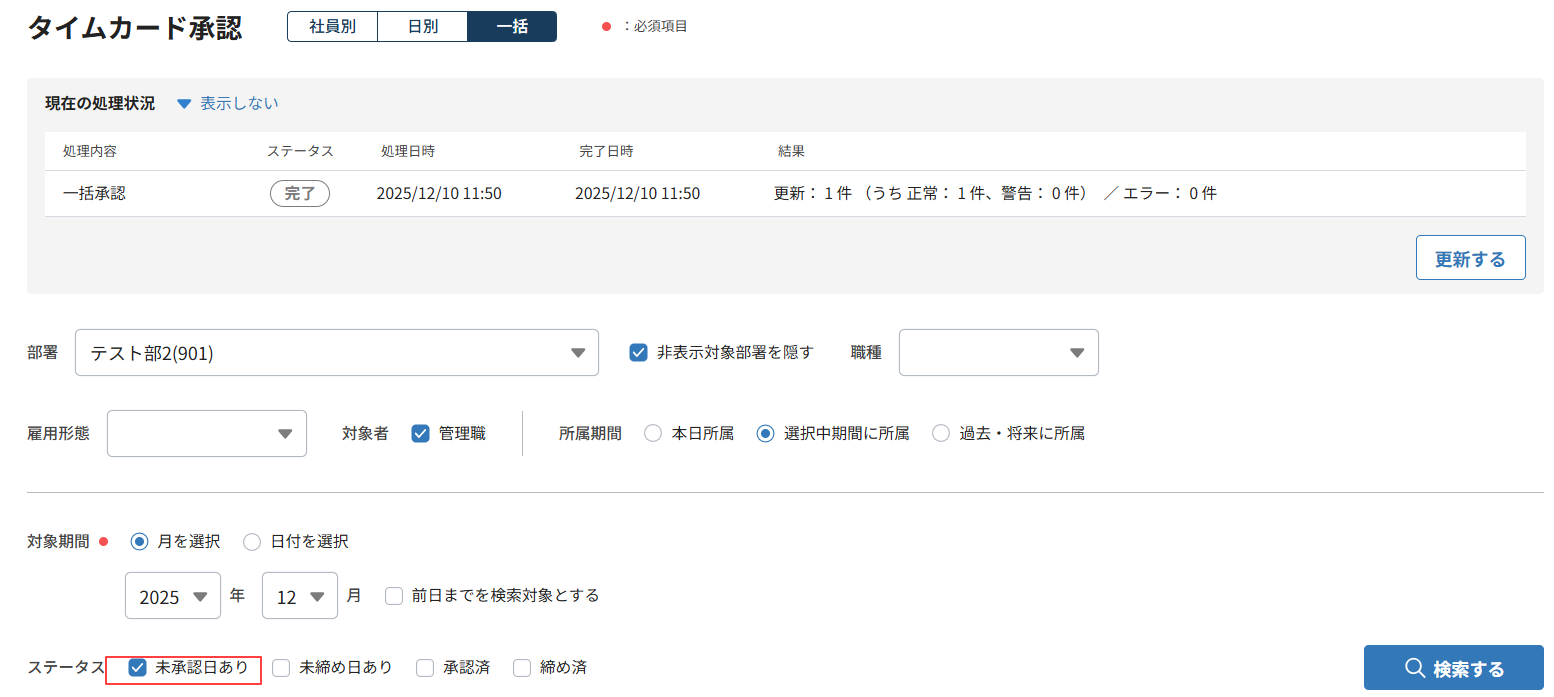Switch to the 日別 tab
Screen dimensions: 1554x697
pos(422,27)
